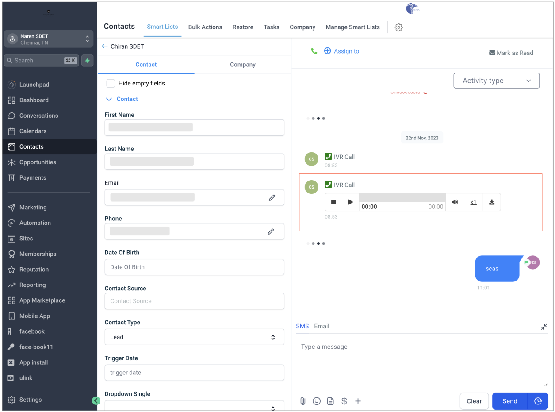Open the gear settings icon beside Manage Smart Lists
Viewport: 555px width, 412px height.
coord(399,27)
